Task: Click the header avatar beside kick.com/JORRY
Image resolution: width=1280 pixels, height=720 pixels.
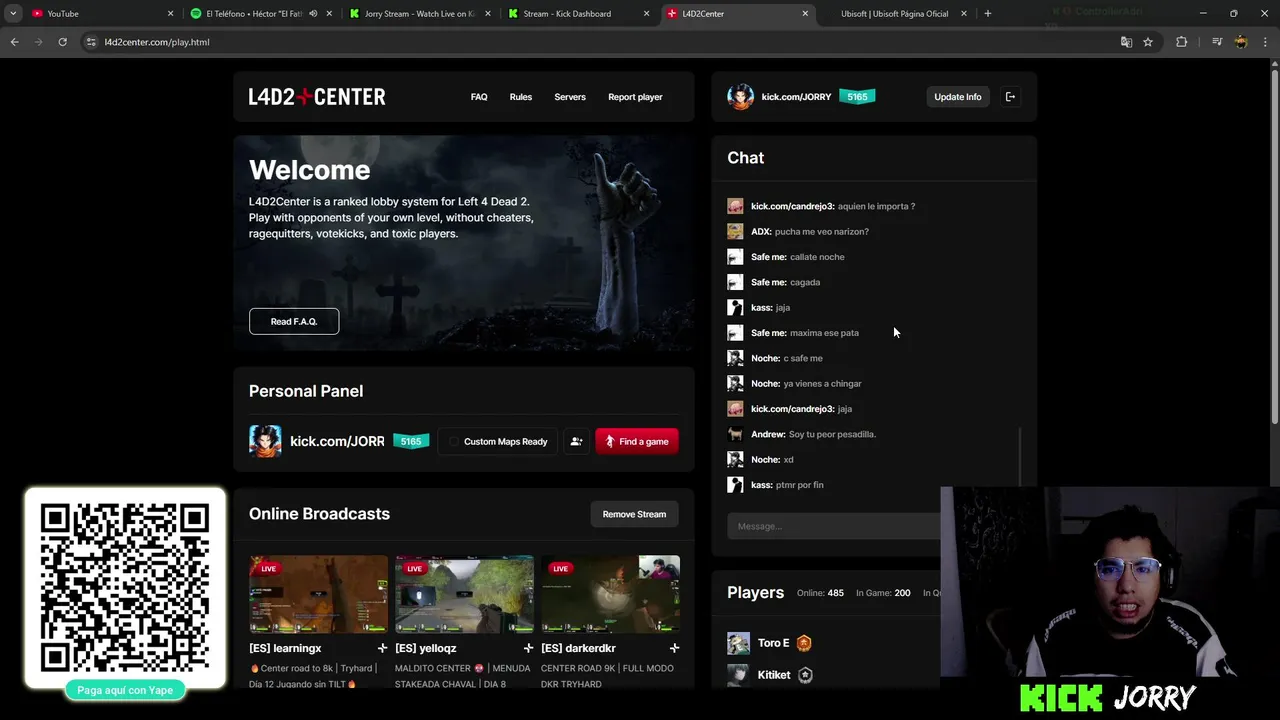Action: [740, 97]
